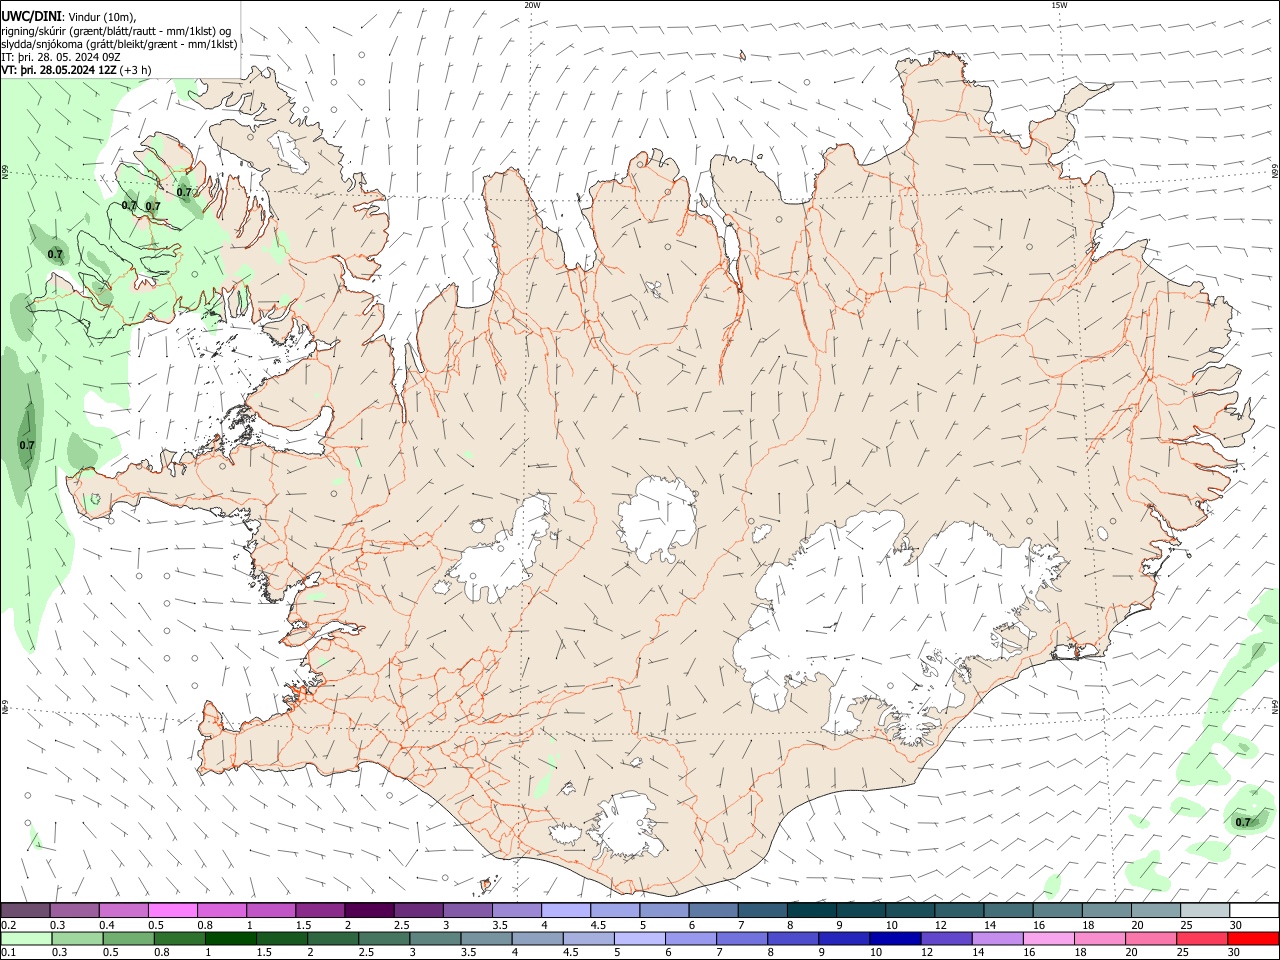Pick the white swatch at 30 in the snow legend
The height and width of the screenshot is (960, 1280).
pyautogui.click(x=1254, y=910)
